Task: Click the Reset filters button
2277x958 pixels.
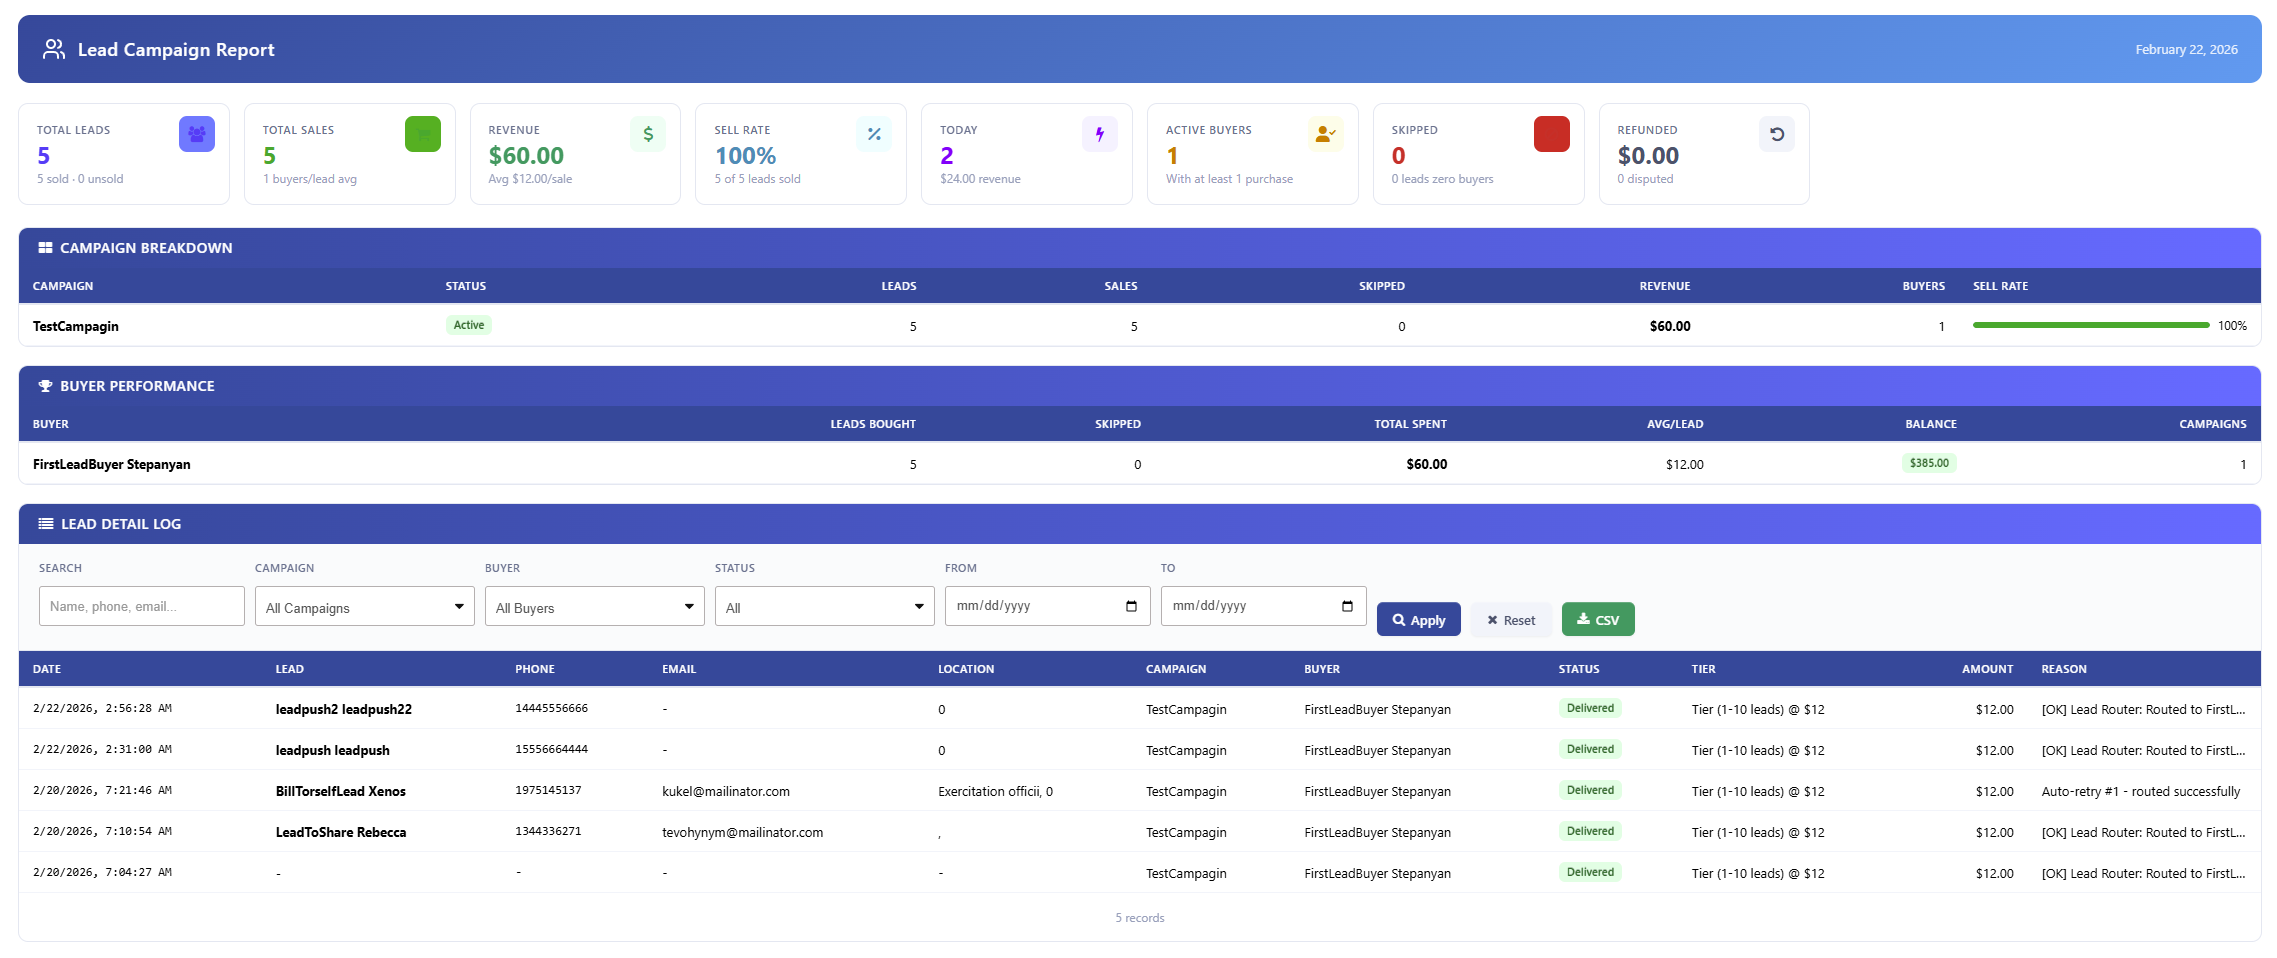Action: (1511, 619)
